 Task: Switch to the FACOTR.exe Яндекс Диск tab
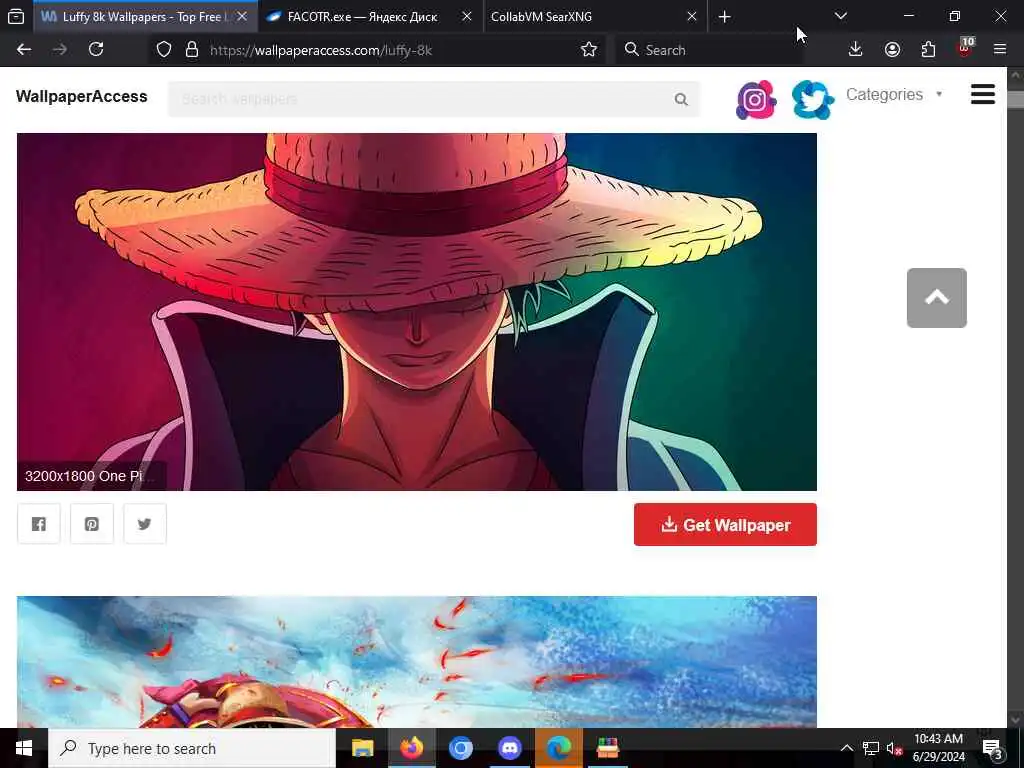[x=371, y=16]
